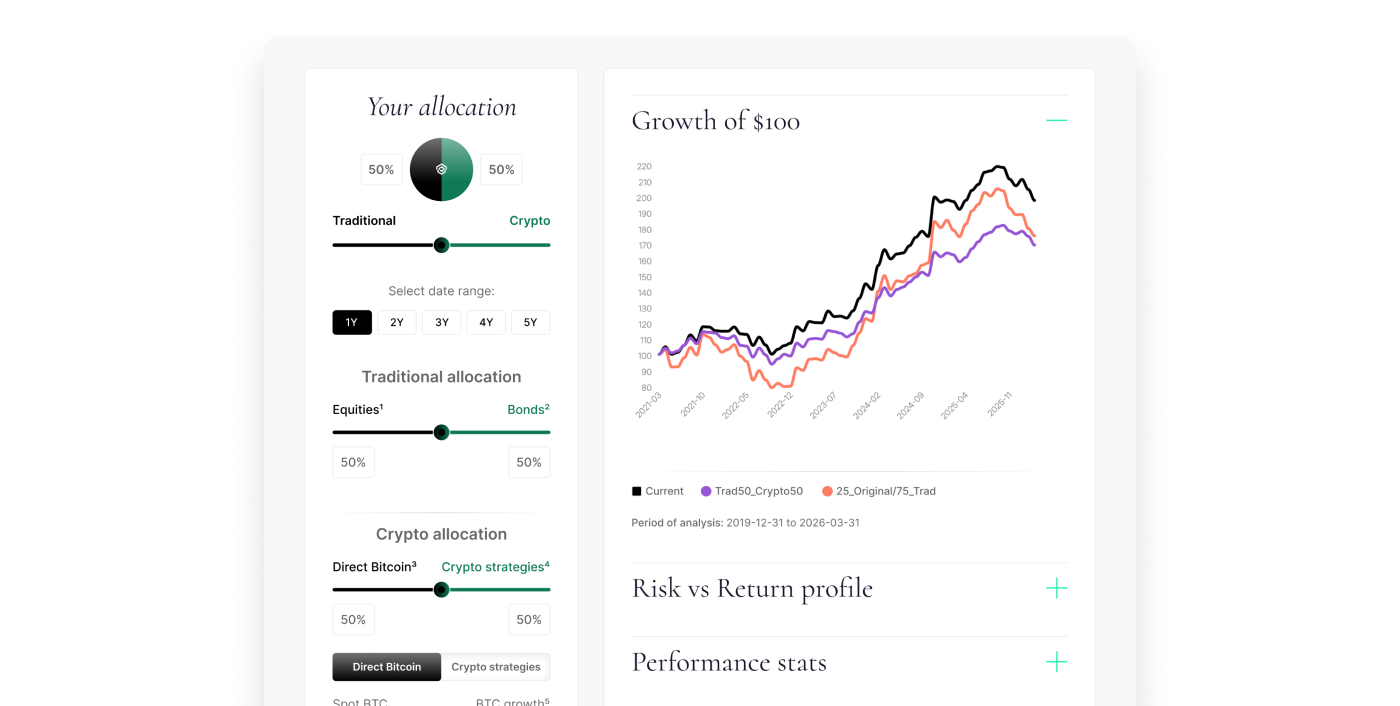The height and width of the screenshot is (706, 1400).
Task: Click the Traditional 50% input box
Action: click(x=381, y=170)
